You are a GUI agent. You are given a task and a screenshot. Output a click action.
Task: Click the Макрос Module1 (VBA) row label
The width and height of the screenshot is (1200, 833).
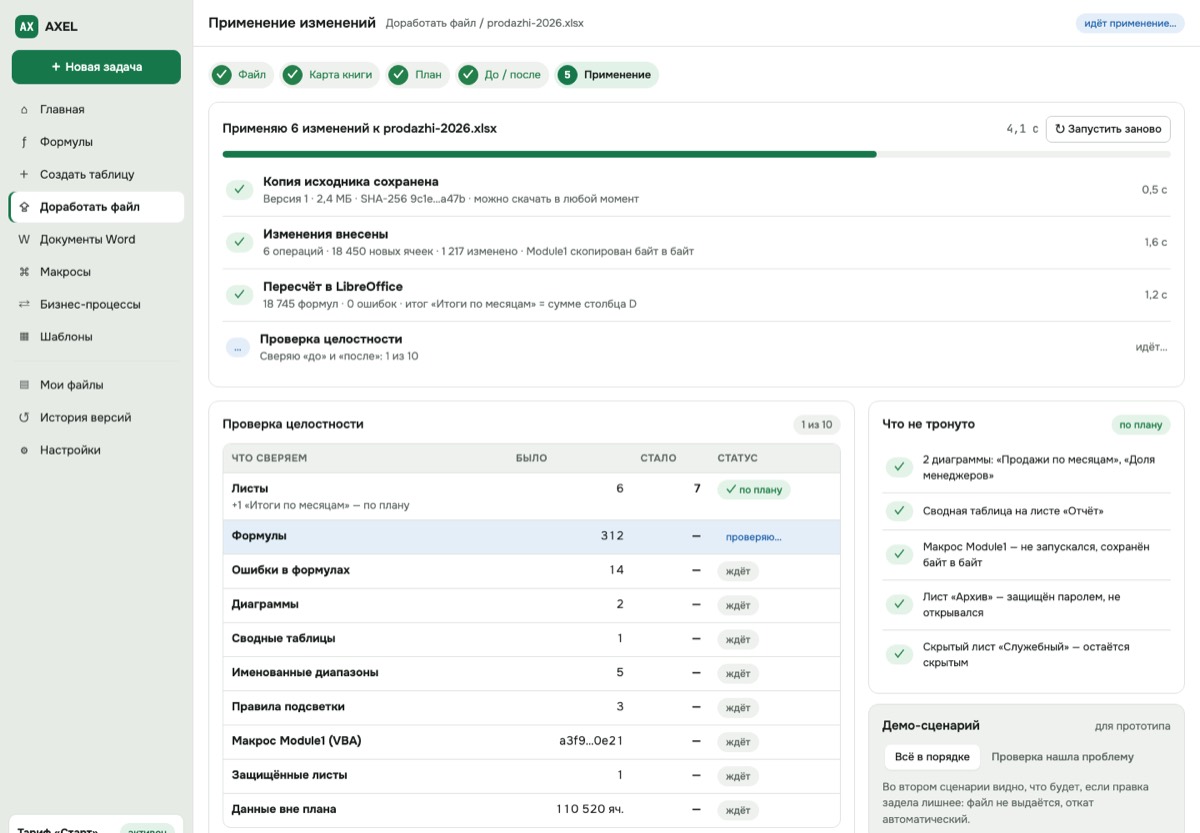296,741
